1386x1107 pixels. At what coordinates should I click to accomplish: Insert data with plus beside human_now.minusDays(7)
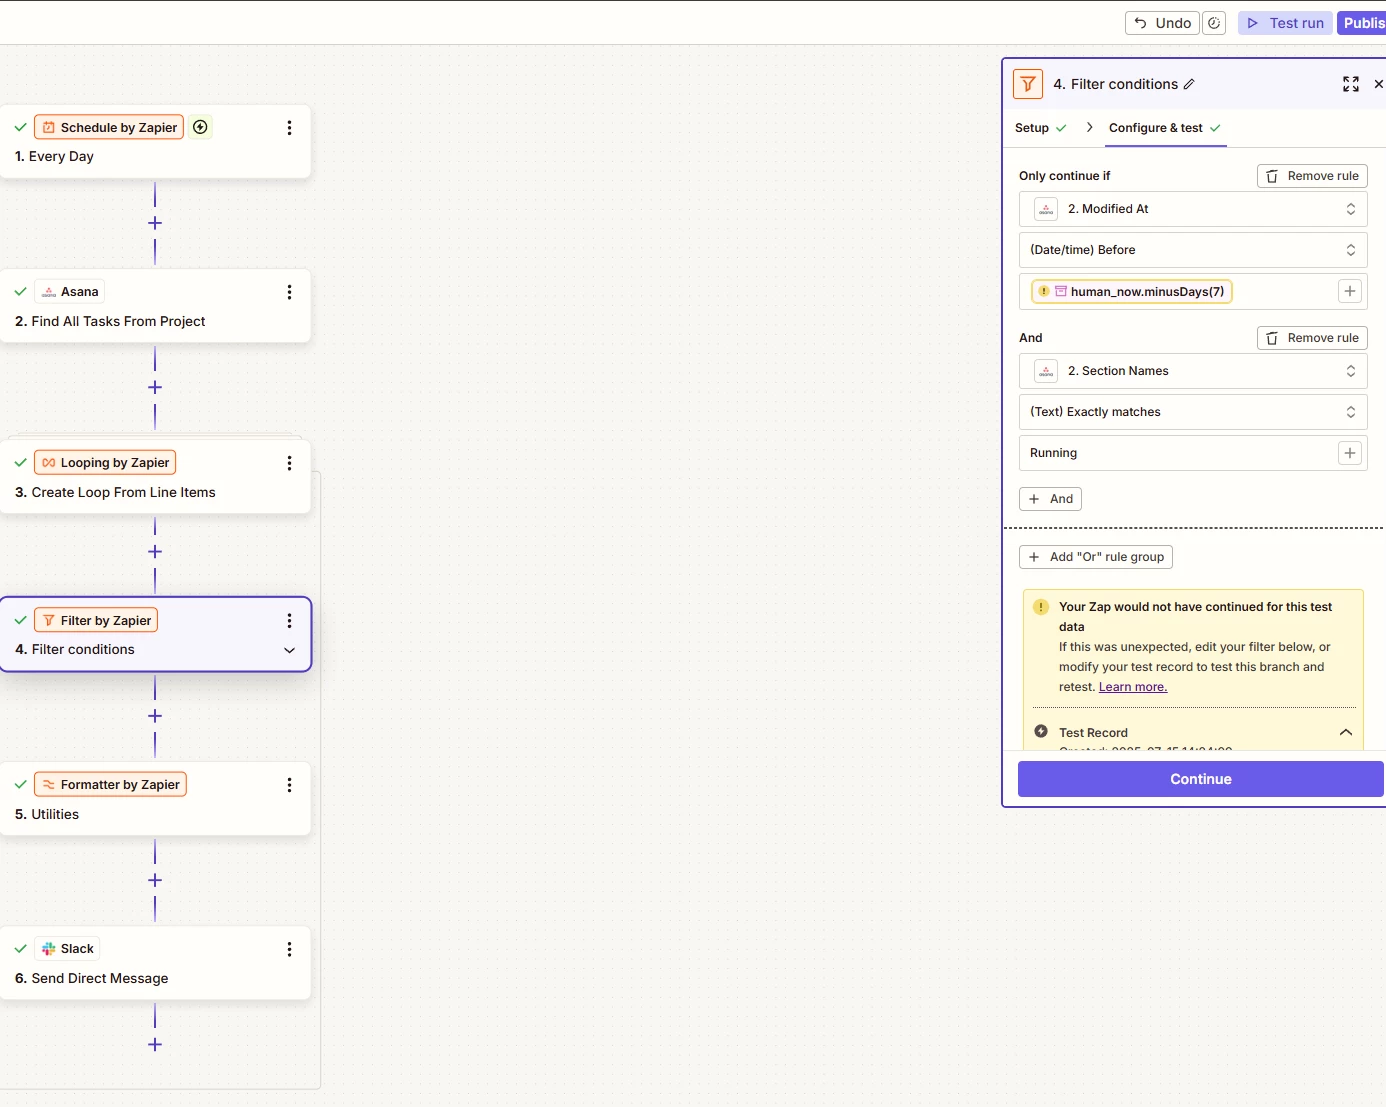point(1350,291)
